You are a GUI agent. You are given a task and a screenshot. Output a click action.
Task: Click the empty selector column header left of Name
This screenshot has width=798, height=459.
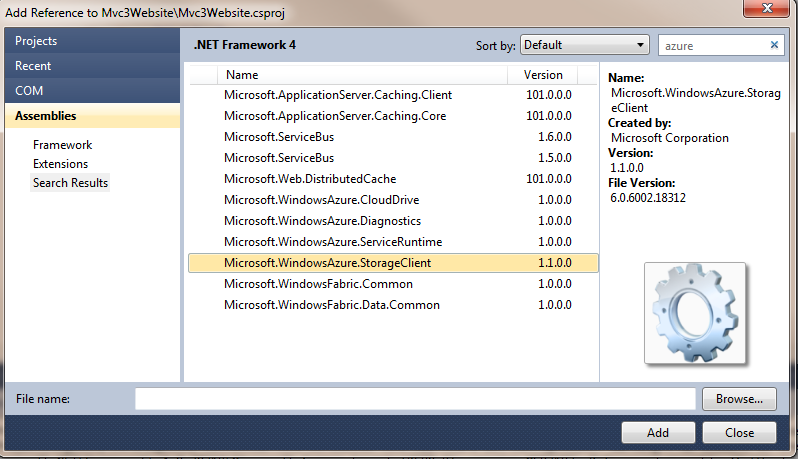(x=204, y=75)
